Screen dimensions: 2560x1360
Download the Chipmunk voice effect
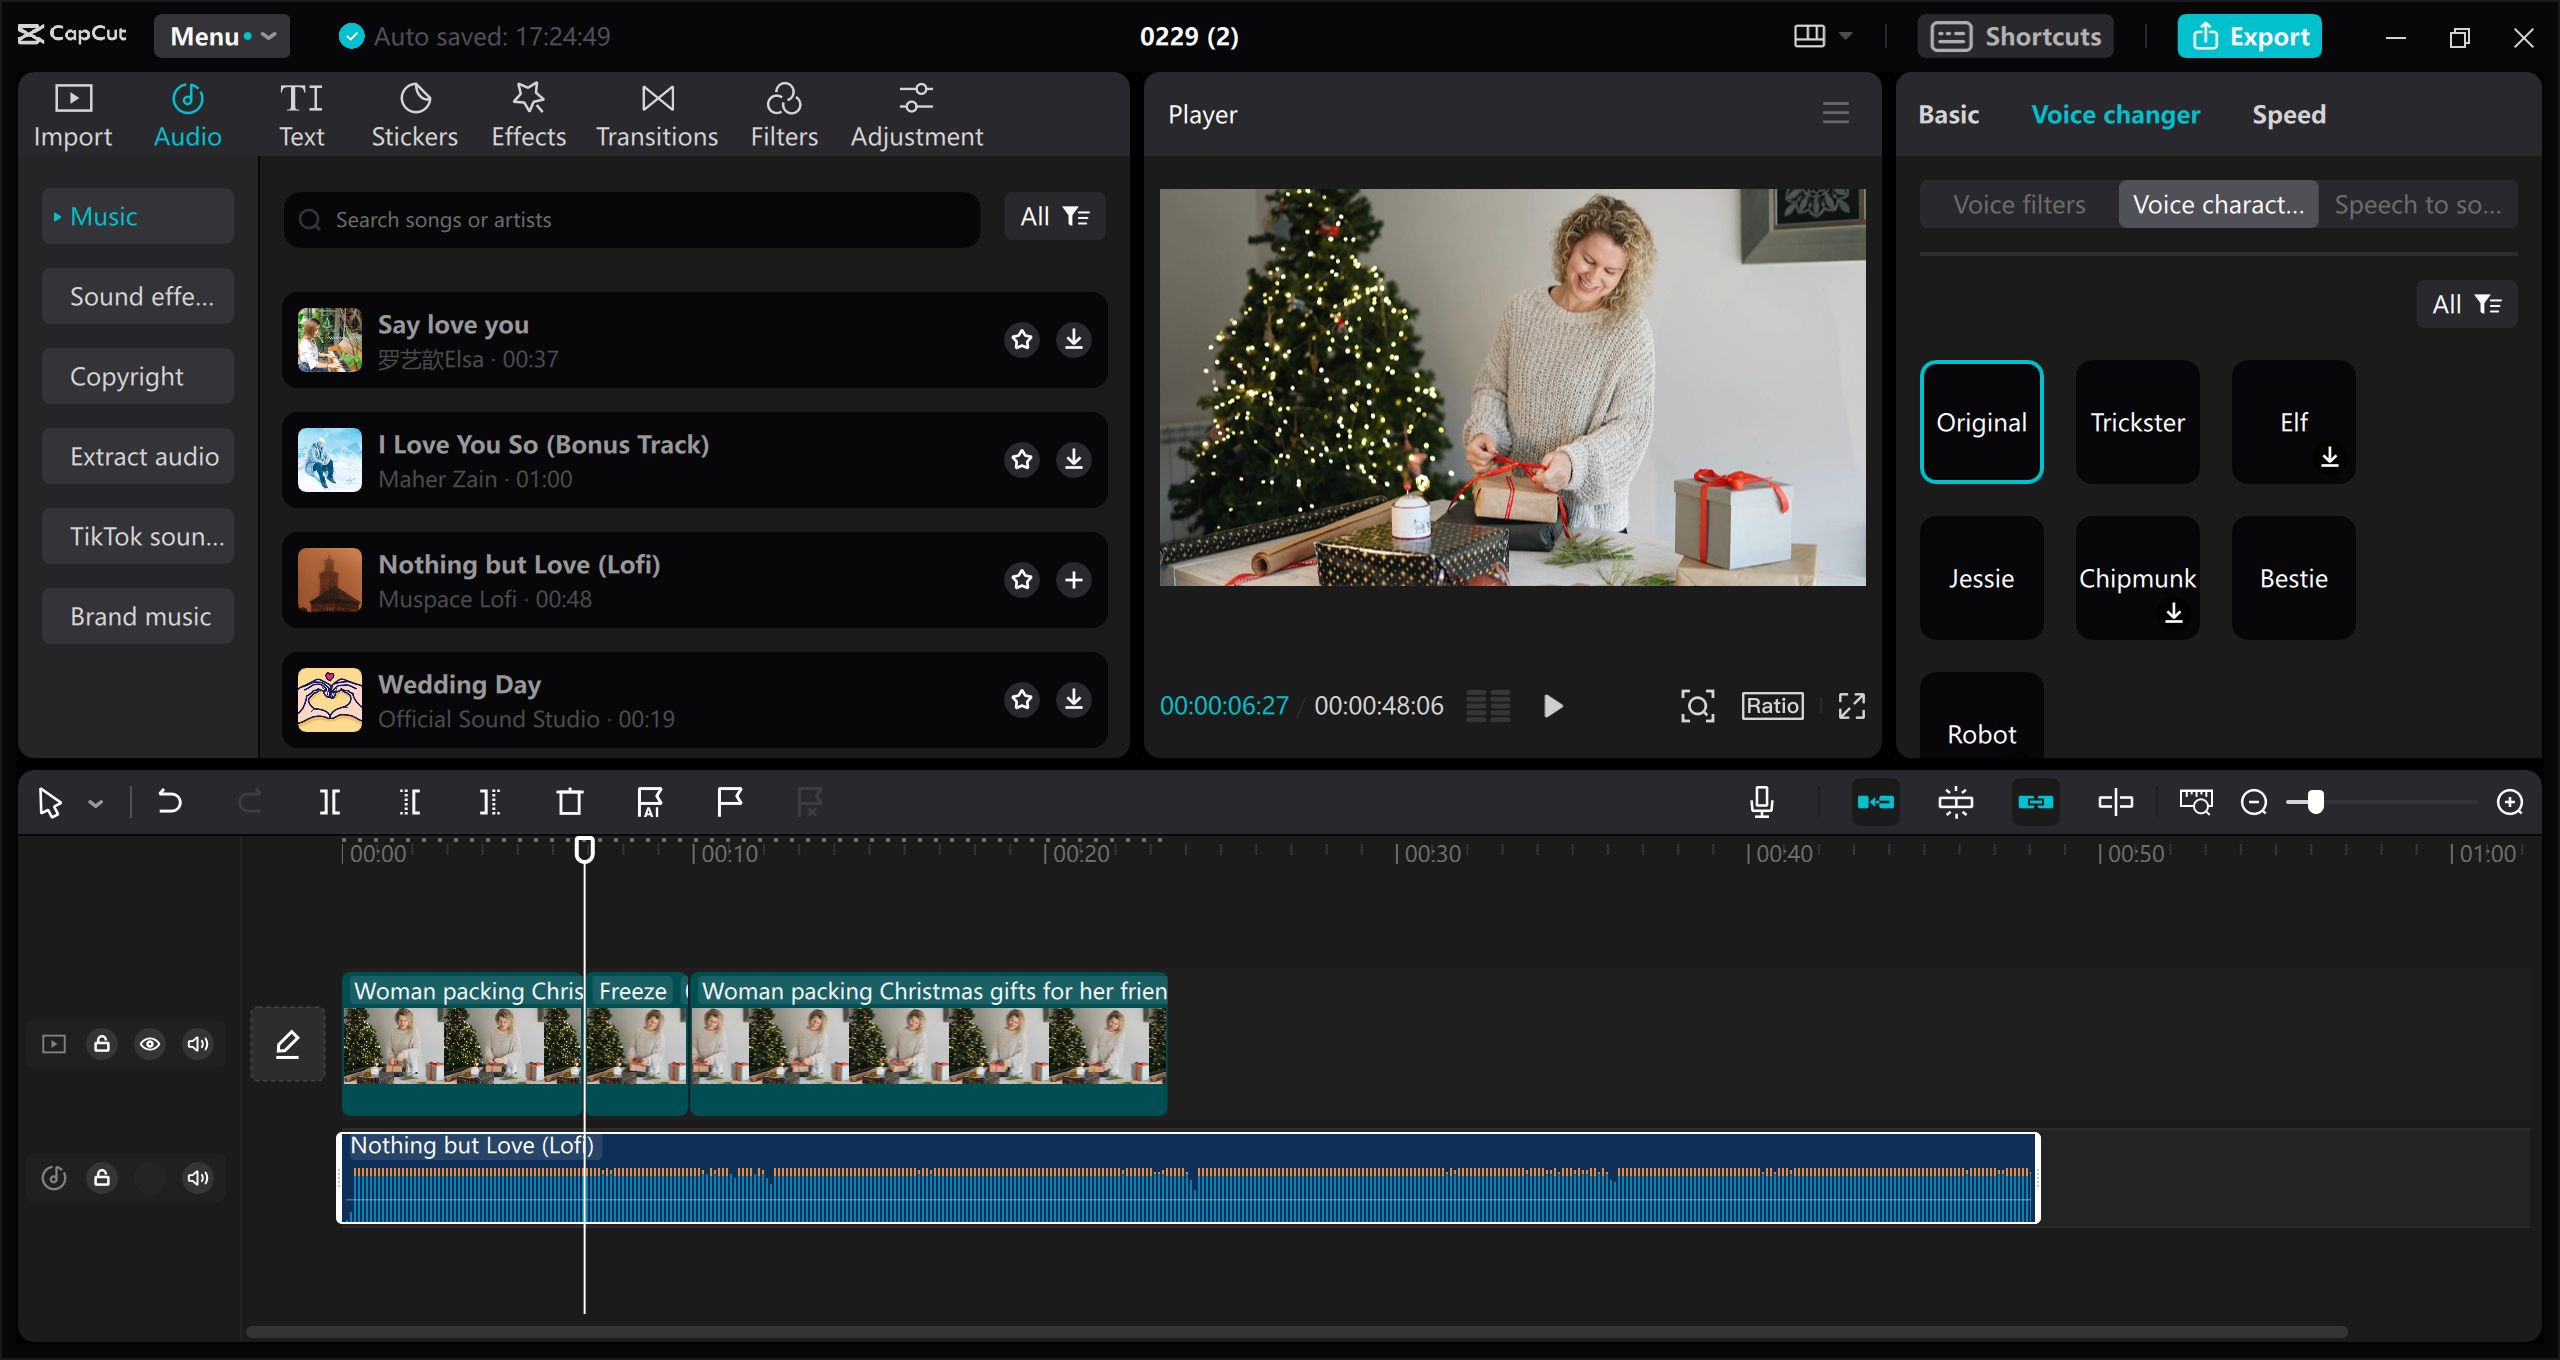coord(2173,614)
